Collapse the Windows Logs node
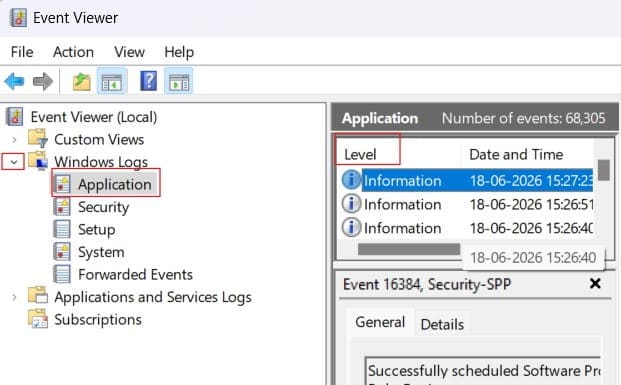The width and height of the screenshot is (621, 385). pyautogui.click(x=14, y=162)
